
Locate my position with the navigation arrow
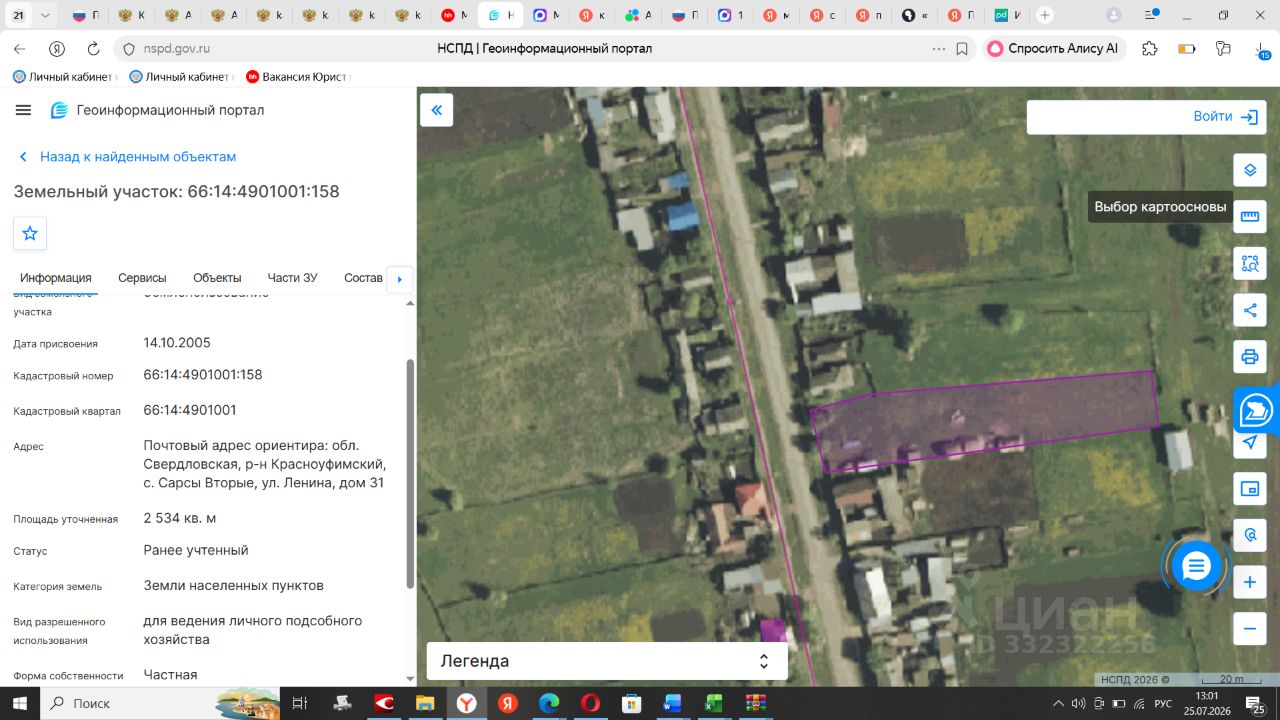click(x=1250, y=442)
